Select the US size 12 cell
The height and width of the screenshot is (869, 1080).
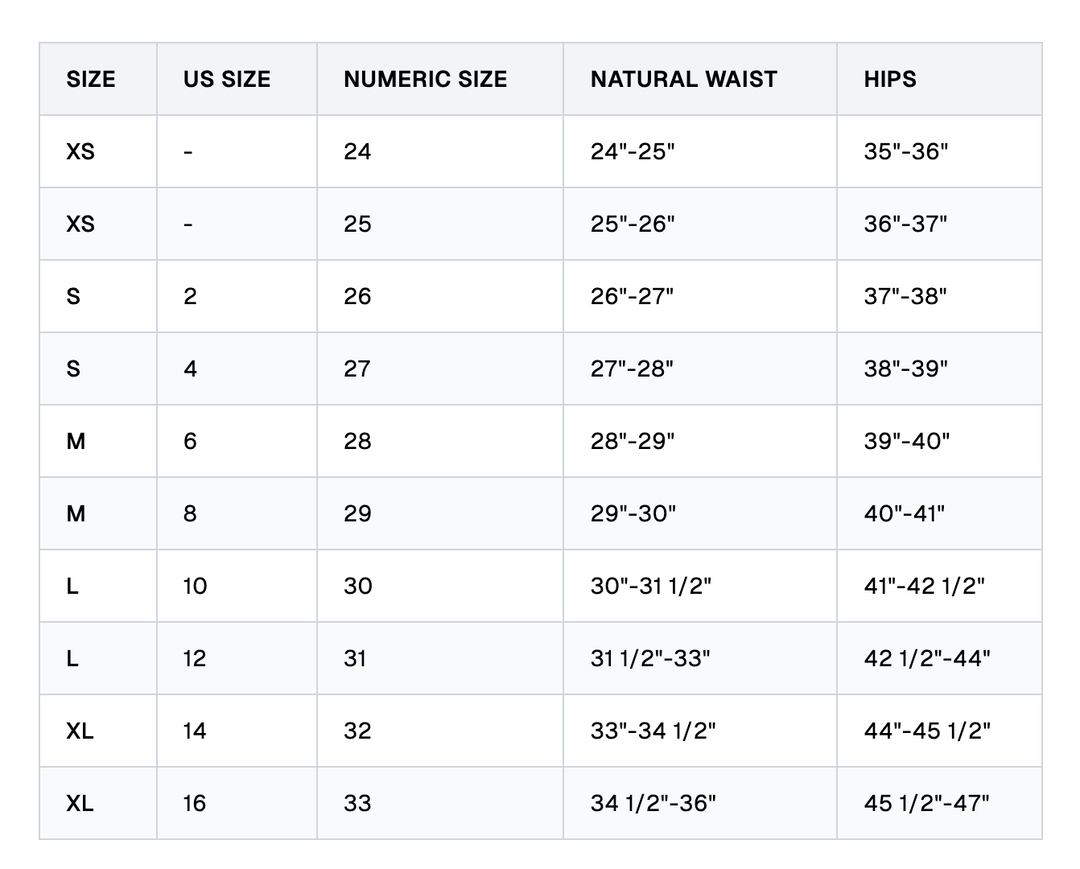click(194, 659)
